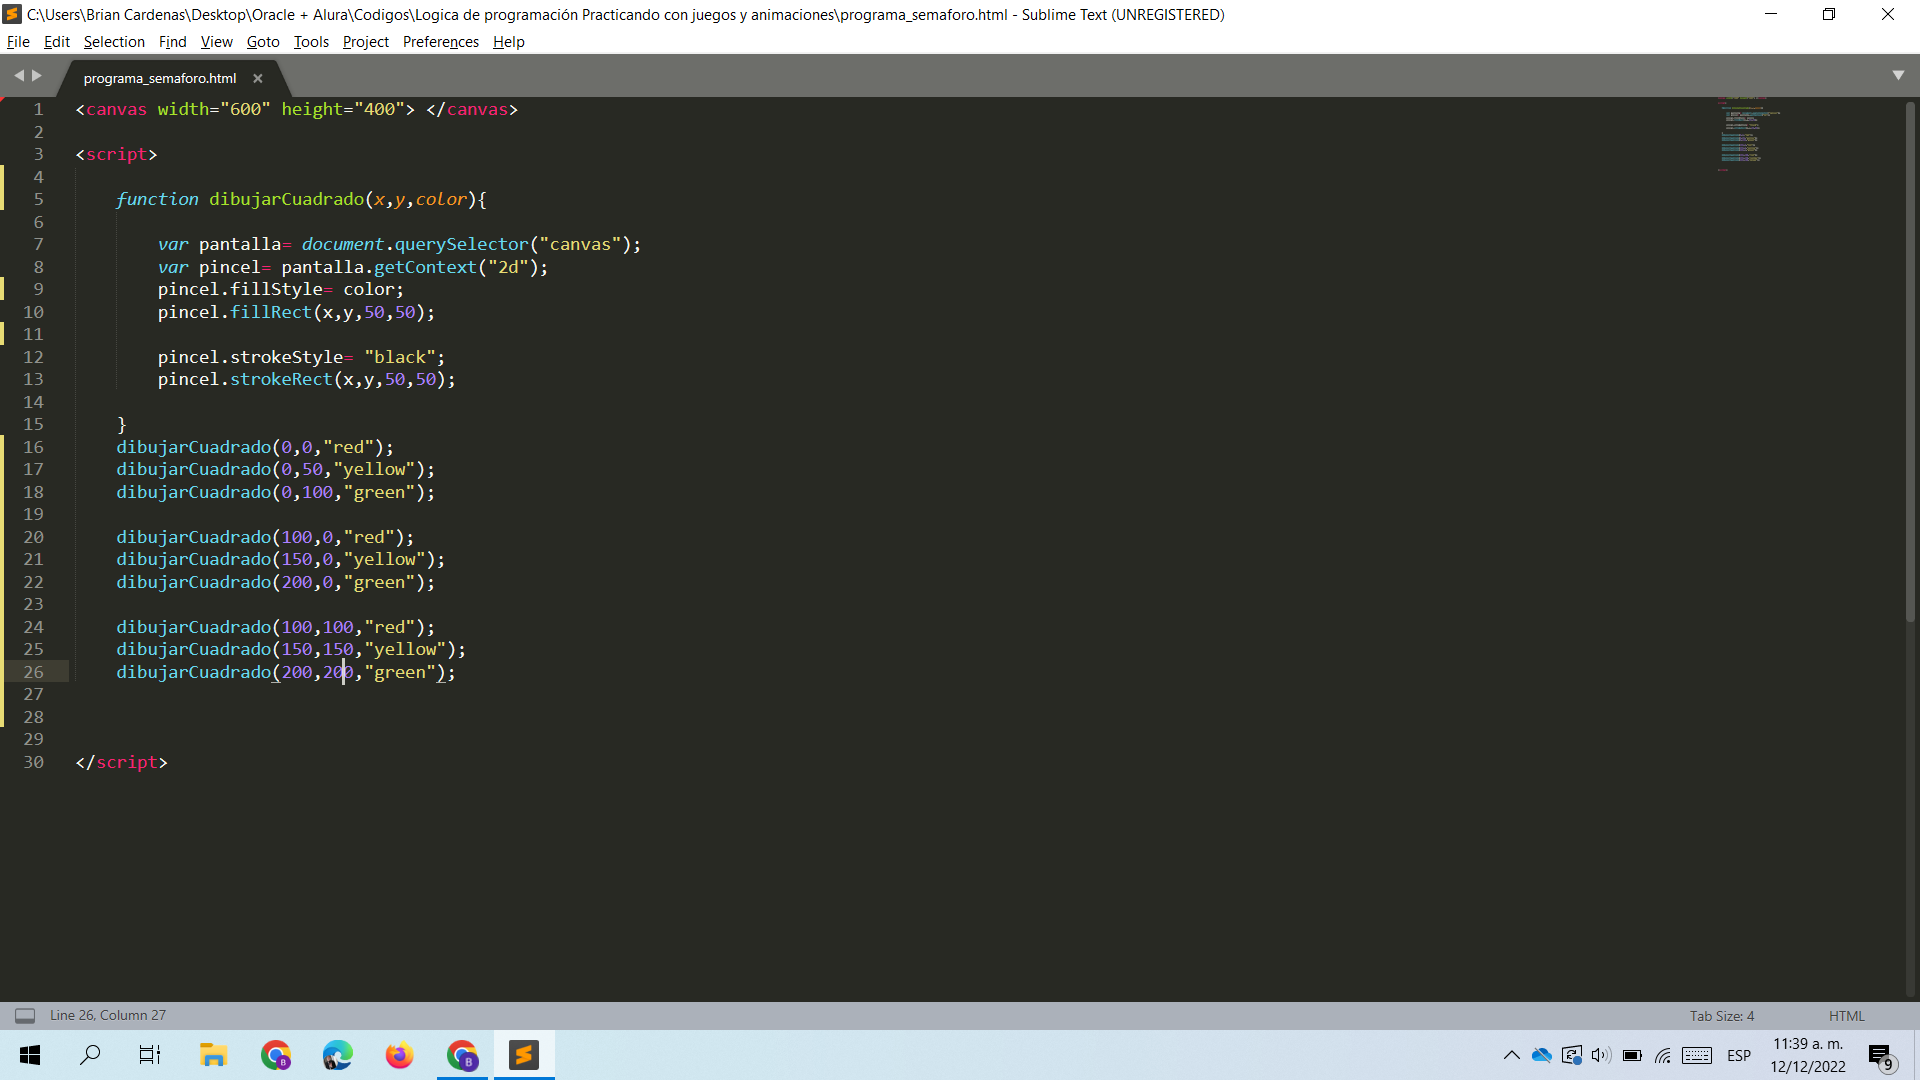Open the OneDrive tray icon

pyautogui.click(x=1542, y=1055)
